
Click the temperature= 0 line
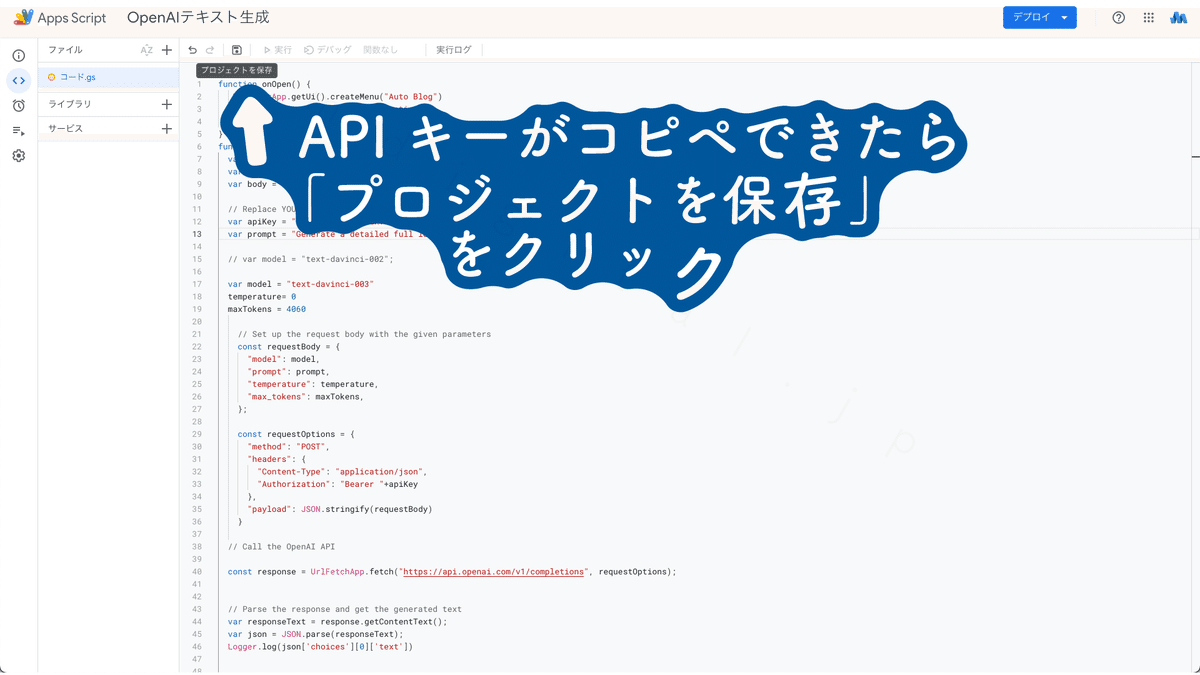click(x=262, y=297)
